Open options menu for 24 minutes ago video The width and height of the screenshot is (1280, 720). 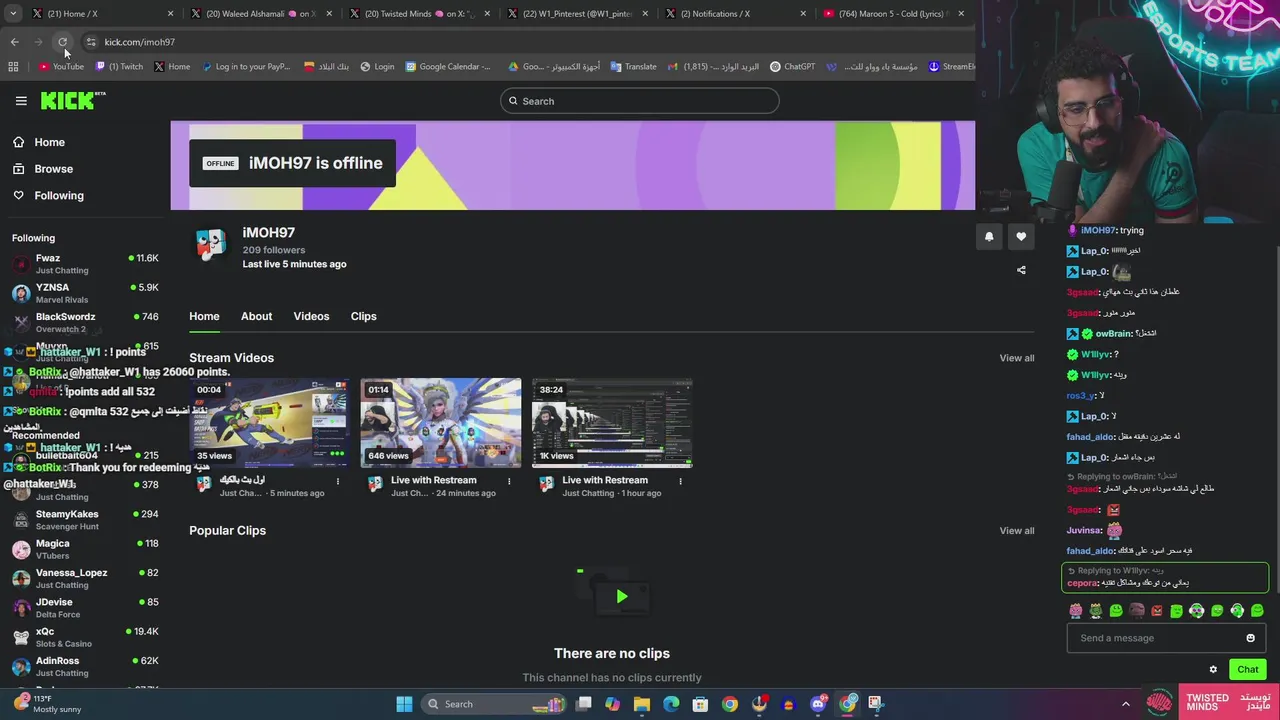(509, 481)
